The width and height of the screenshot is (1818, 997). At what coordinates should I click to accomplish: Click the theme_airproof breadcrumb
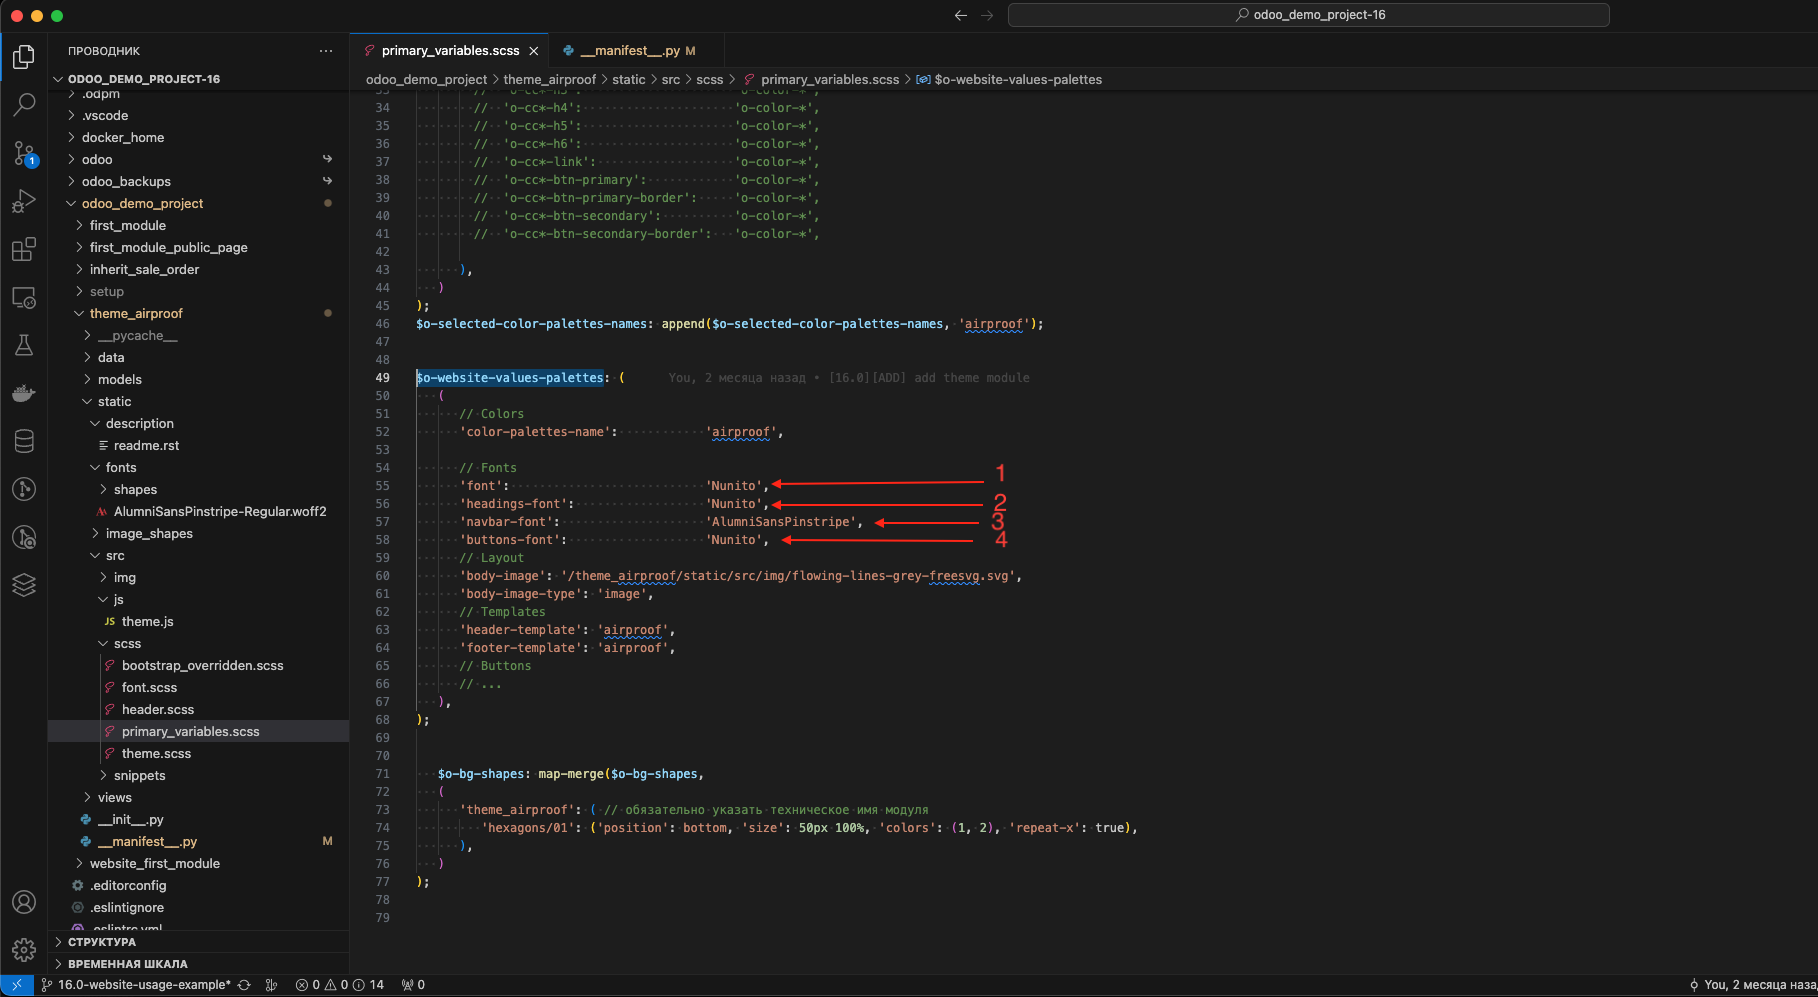[x=549, y=80]
